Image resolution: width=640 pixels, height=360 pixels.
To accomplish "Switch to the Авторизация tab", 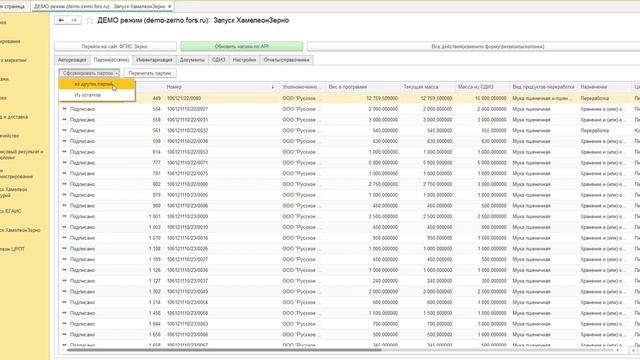I will (x=72, y=60).
